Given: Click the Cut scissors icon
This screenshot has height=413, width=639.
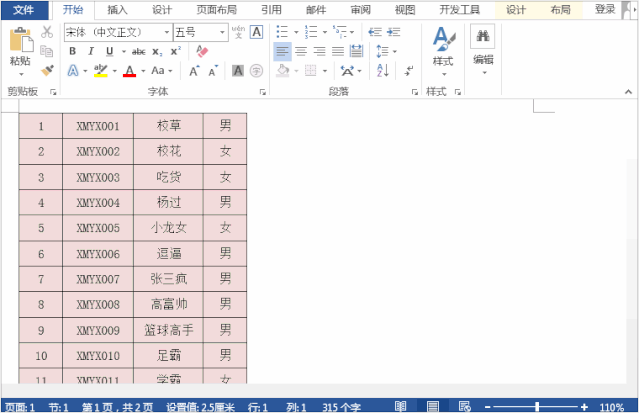Looking at the screenshot, I should 47,32.
